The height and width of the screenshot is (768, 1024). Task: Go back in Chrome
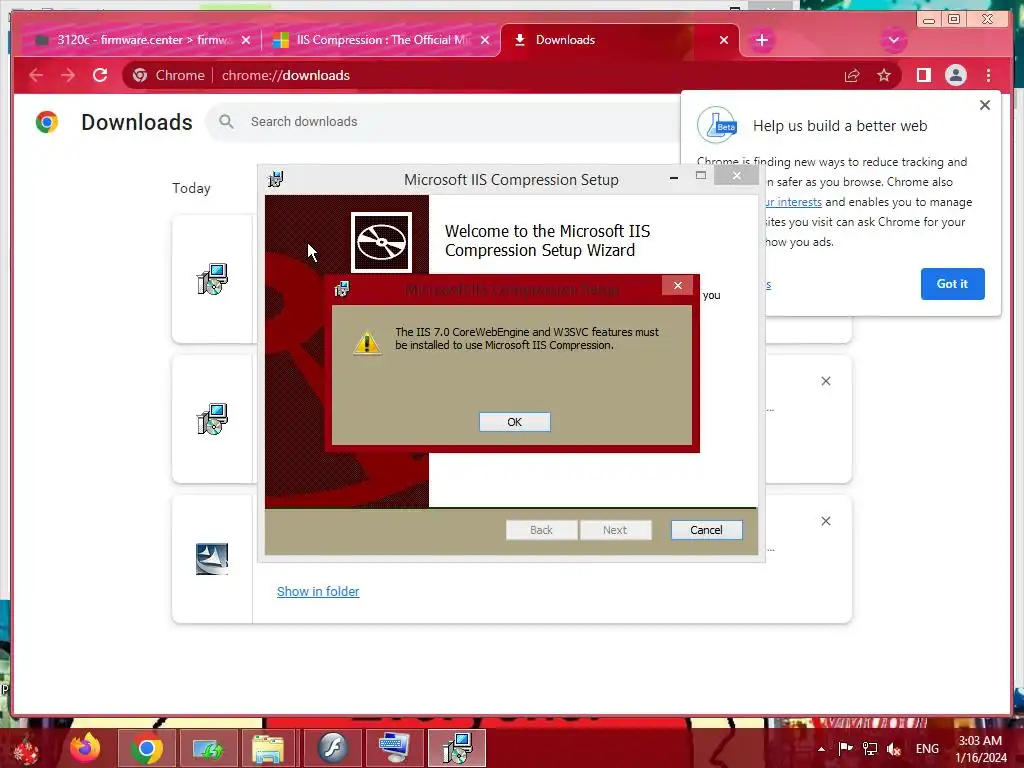[x=36, y=75]
